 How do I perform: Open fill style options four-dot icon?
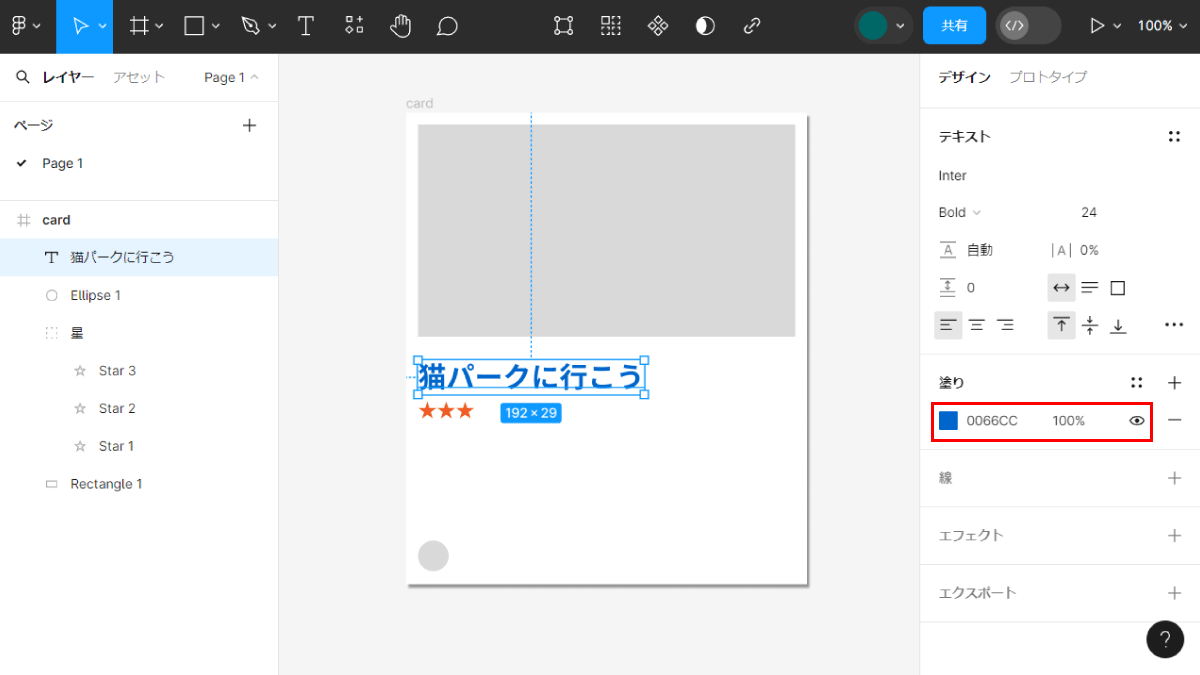pos(1136,382)
